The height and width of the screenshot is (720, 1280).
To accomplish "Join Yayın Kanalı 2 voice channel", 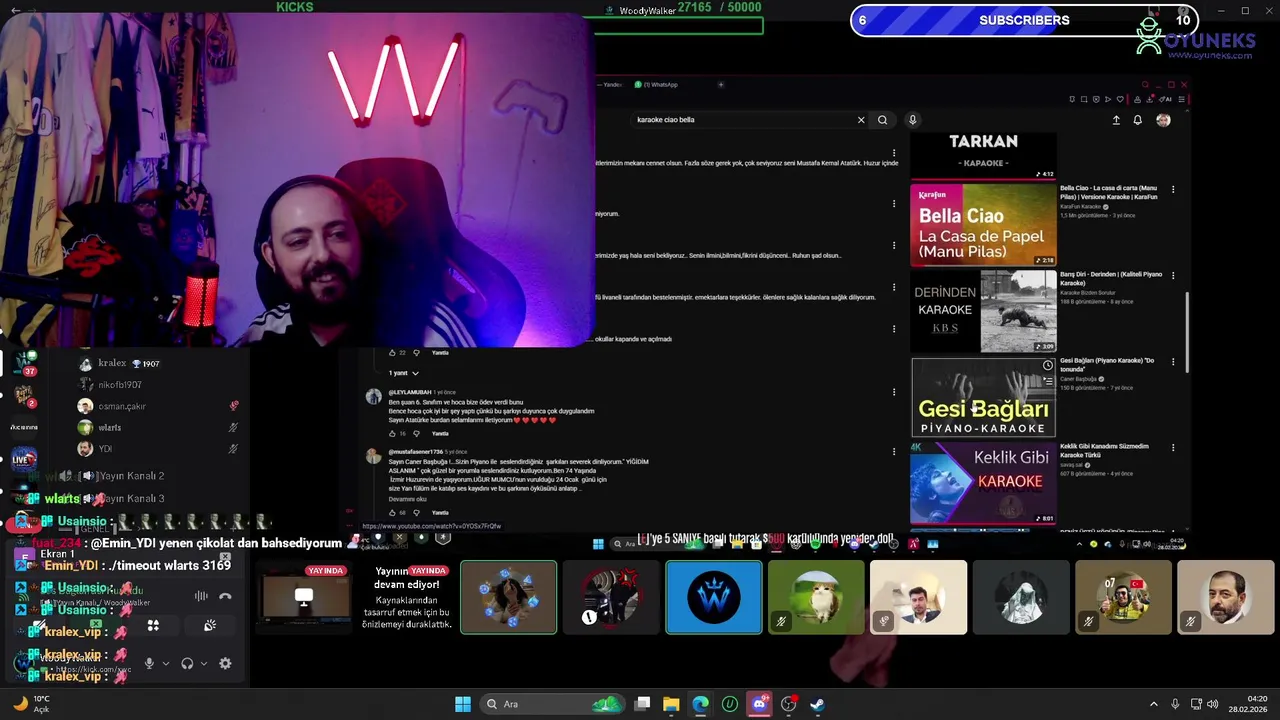I will (130, 476).
